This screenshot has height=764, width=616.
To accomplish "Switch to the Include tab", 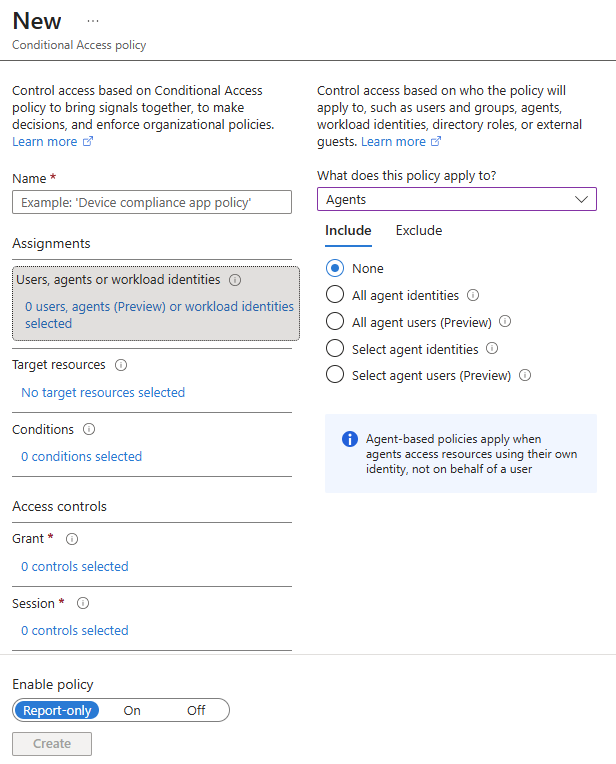I will click(348, 230).
